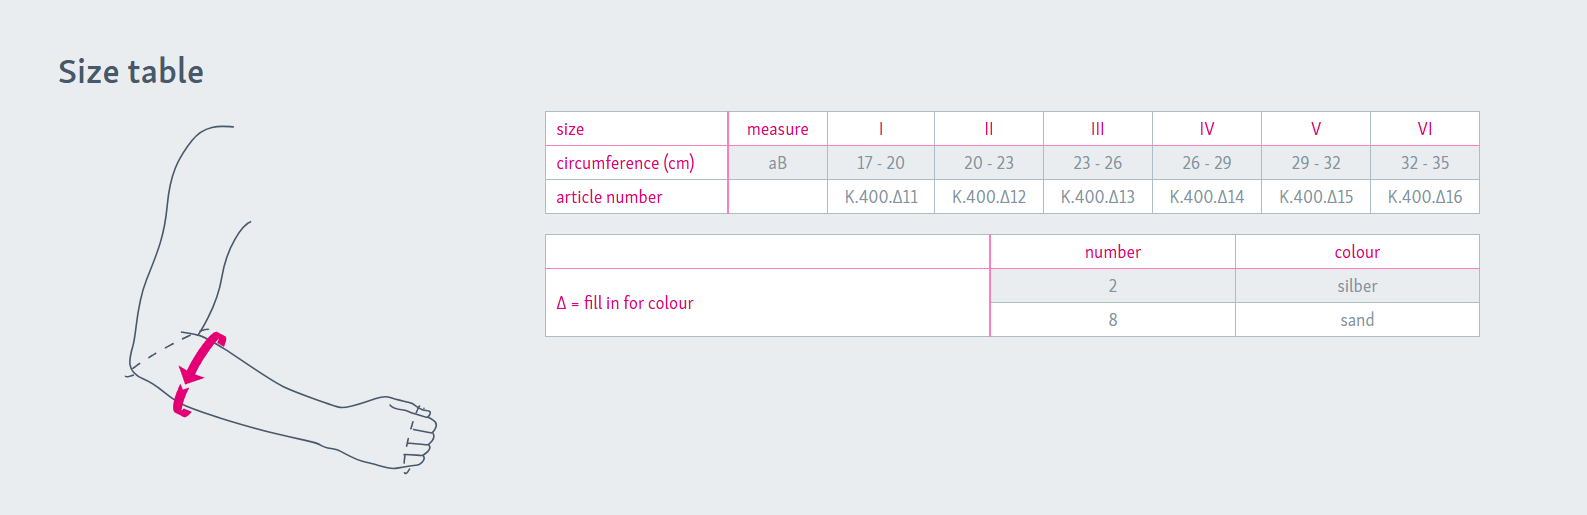Click the circumference (cm) row label

point(625,163)
